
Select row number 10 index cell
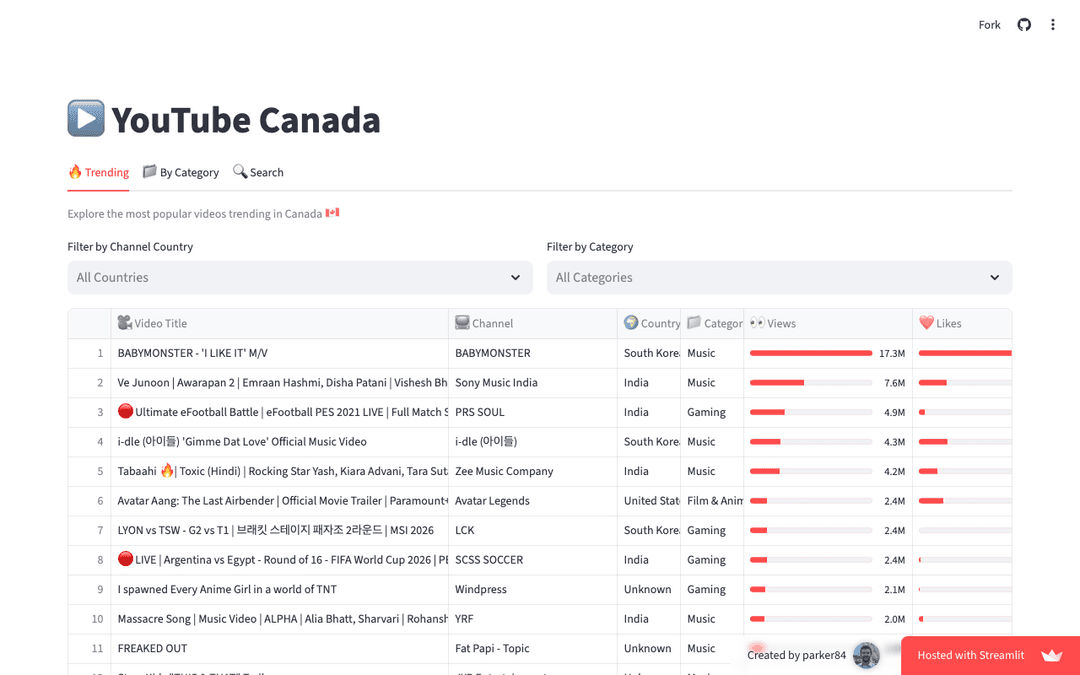90,619
